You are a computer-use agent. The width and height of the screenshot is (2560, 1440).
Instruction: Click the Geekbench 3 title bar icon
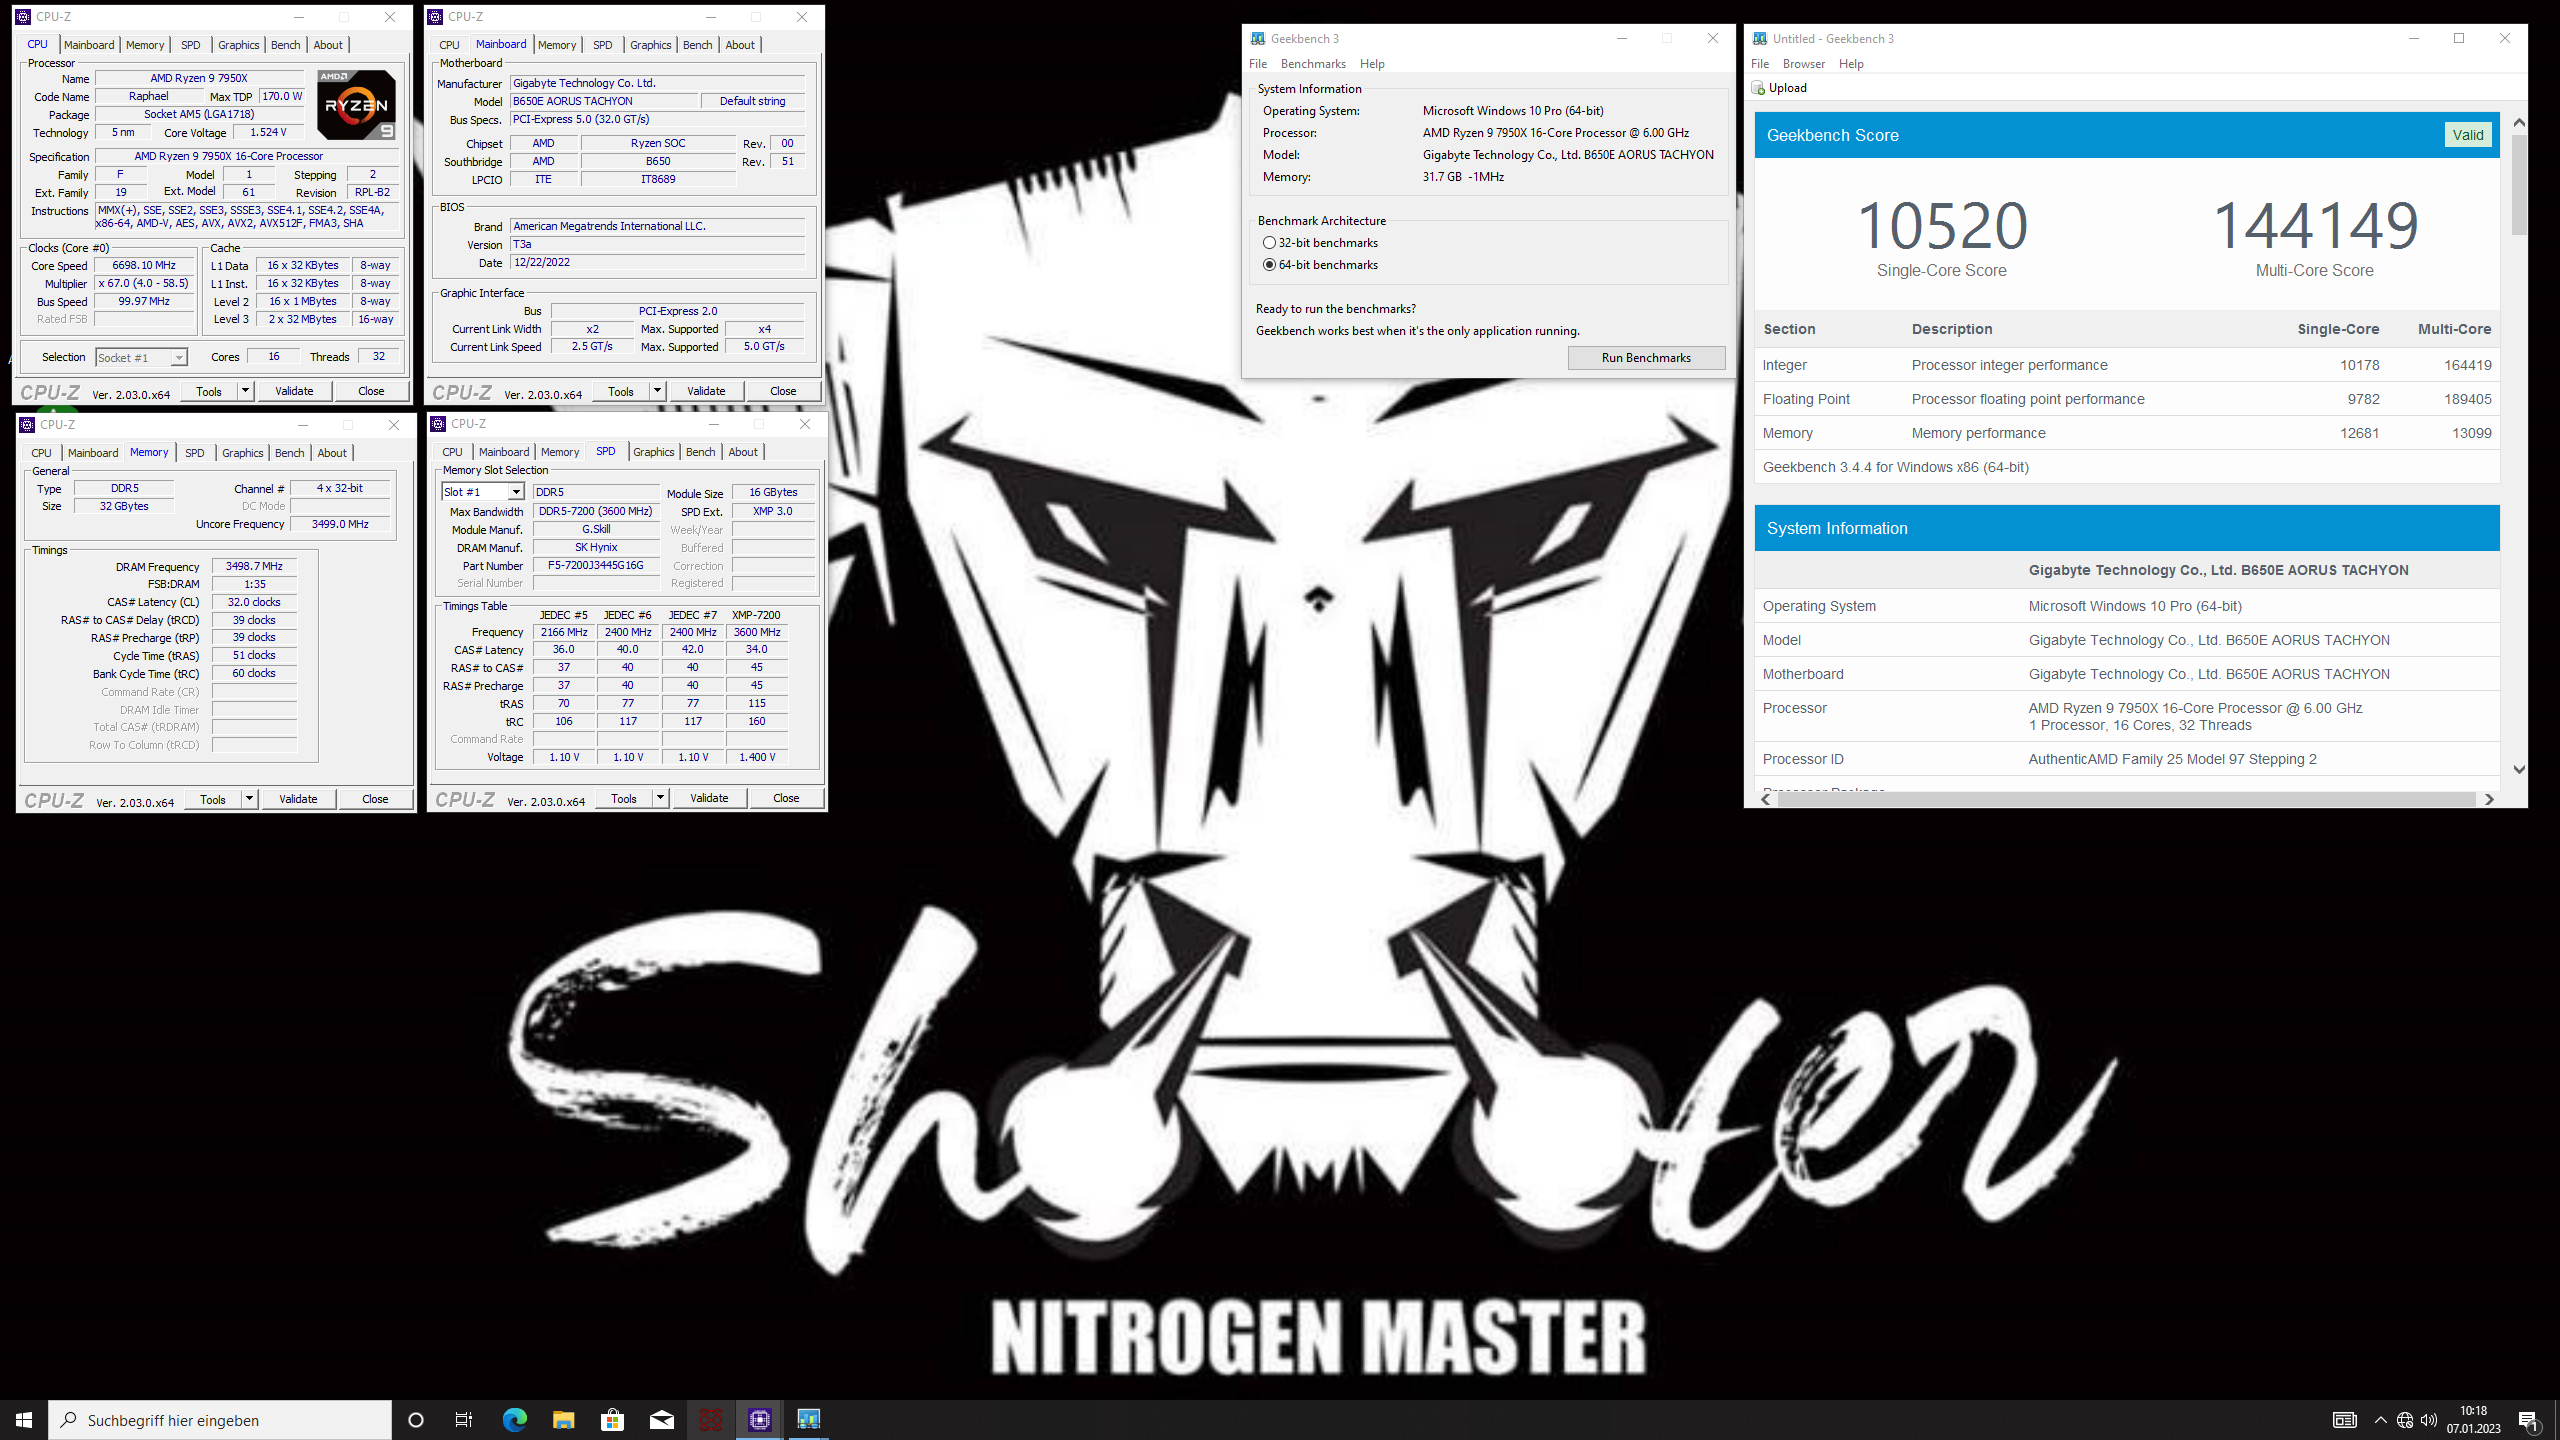click(1258, 38)
